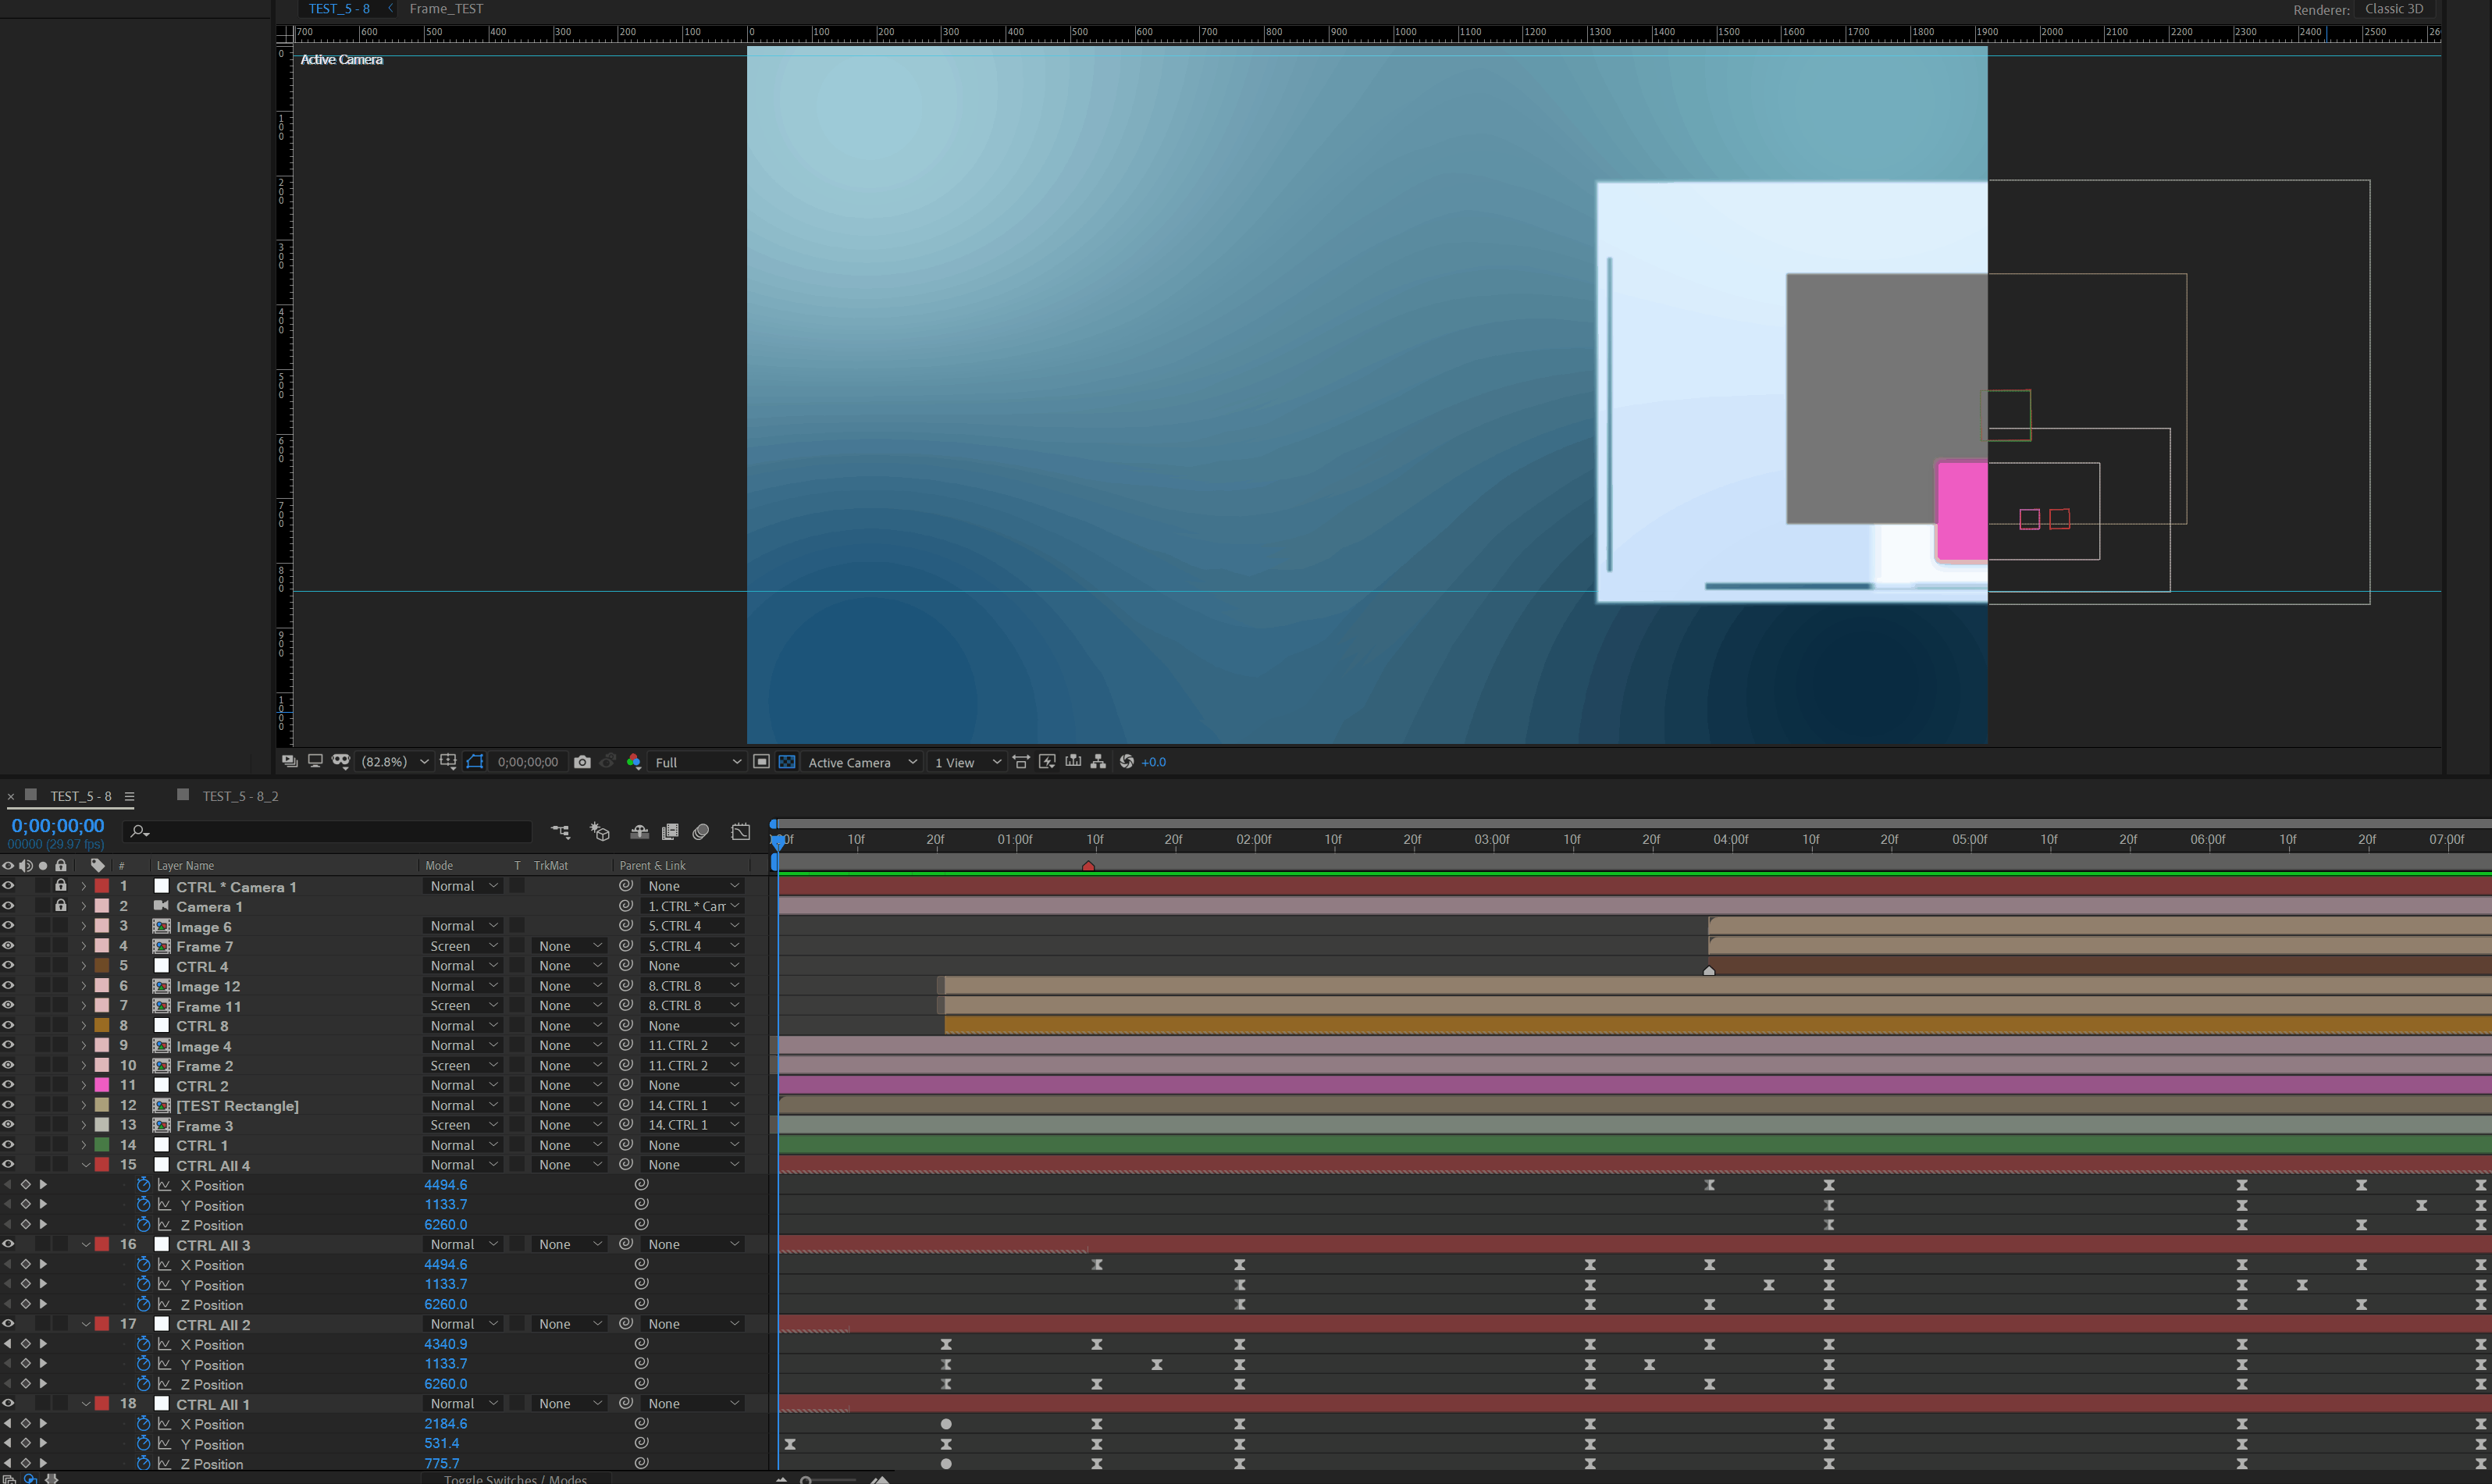Image resolution: width=2492 pixels, height=1484 pixels.
Task: Open the Graph Editor in timeline
Action: coord(740,832)
